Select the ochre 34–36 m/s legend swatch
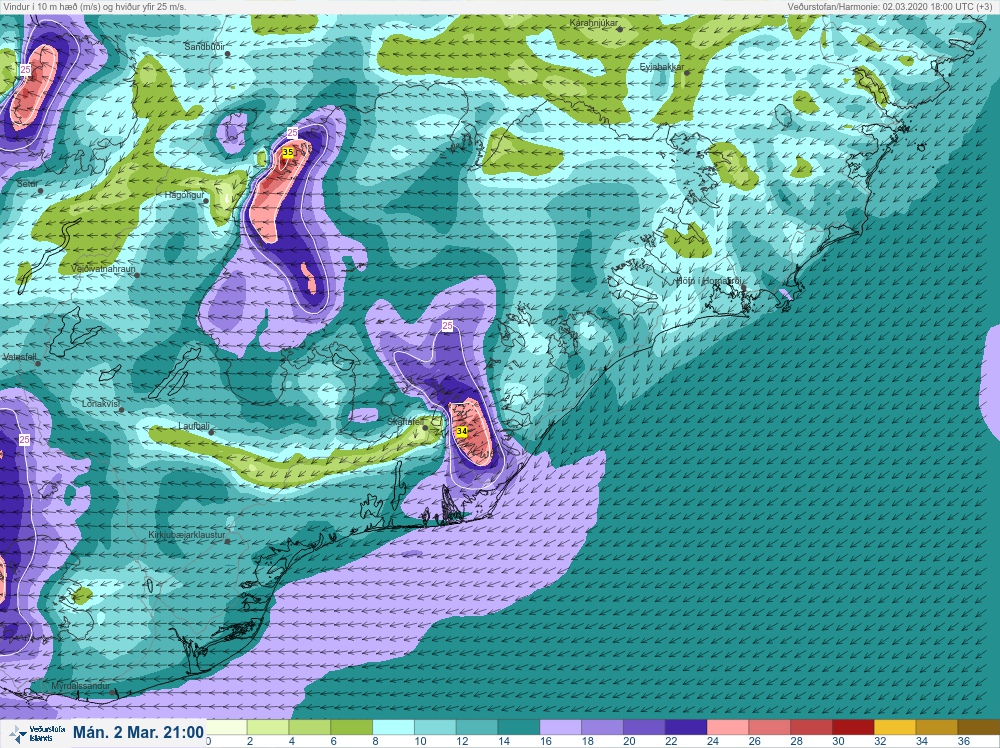Screen dimensions: 1000x748 click(937, 728)
